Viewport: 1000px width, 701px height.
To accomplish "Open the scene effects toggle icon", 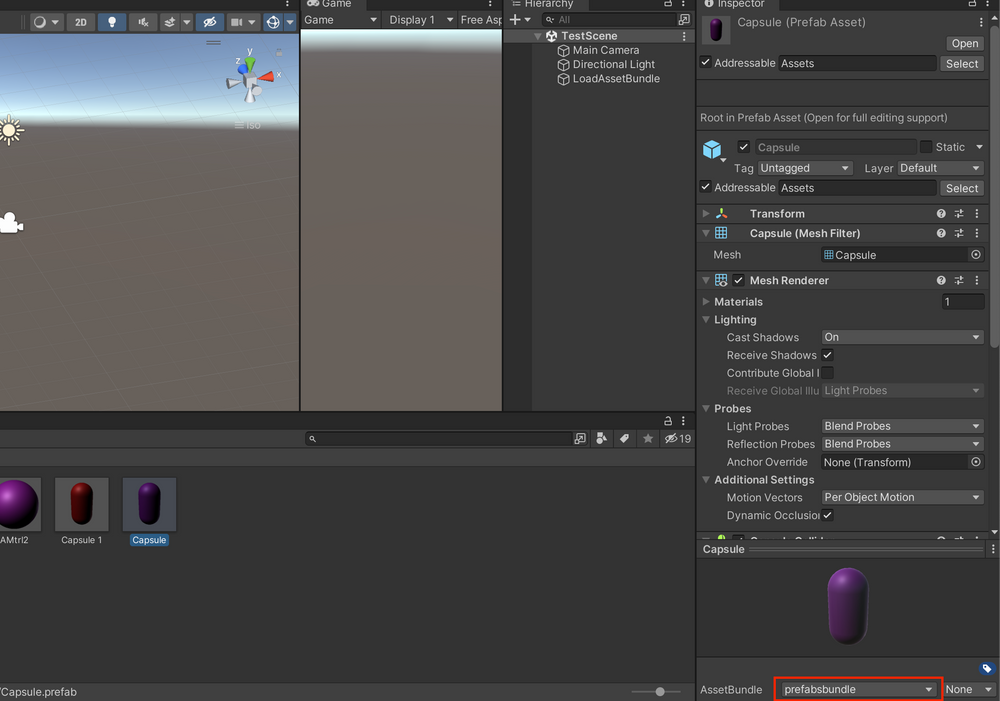I will [x=168, y=22].
